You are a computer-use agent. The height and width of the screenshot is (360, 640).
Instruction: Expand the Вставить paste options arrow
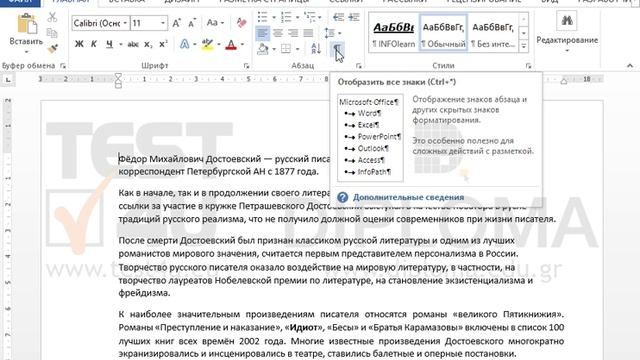tap(27, 52)
